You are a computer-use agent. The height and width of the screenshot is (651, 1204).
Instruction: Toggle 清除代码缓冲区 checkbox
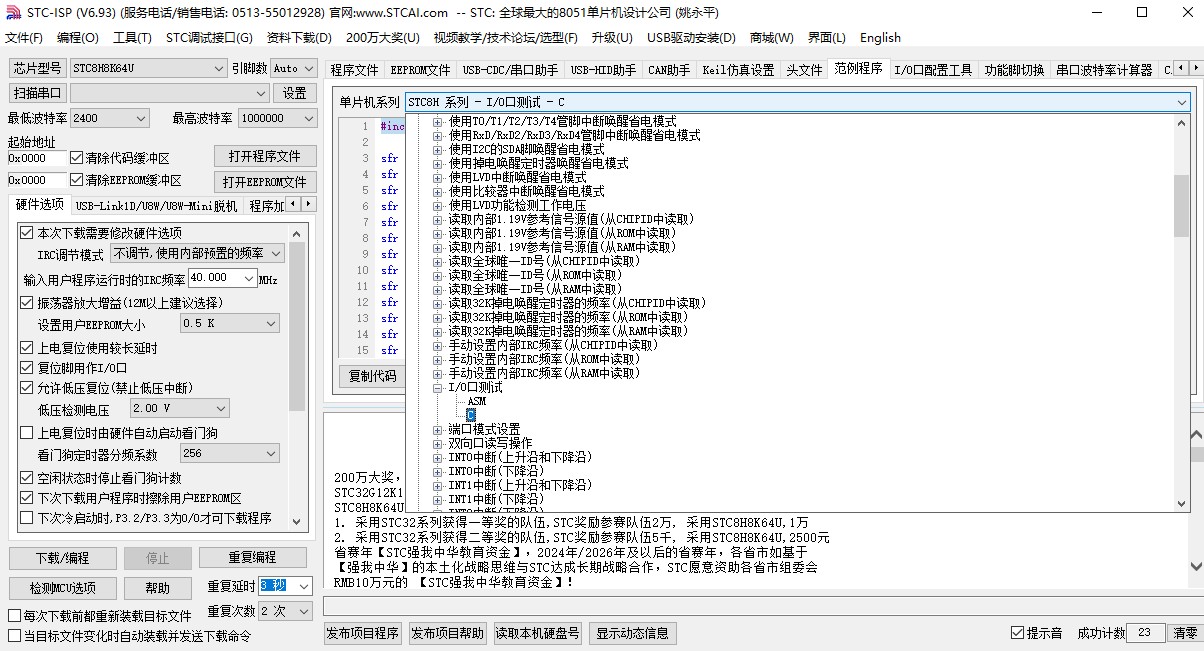pyautogui.click(x=77, y=158)
